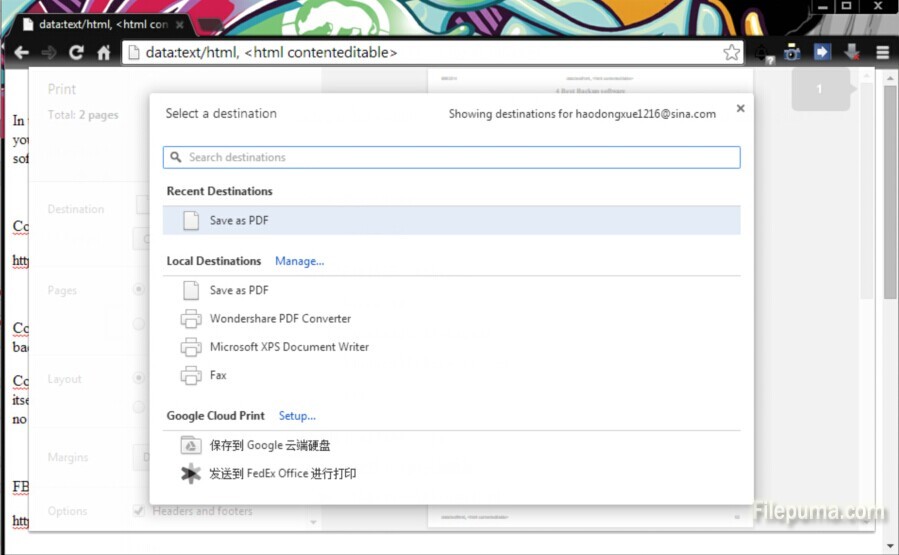Toggle the Headers and footers checkbox
This screenshot has height=555, width=899.
pos(139,511)
